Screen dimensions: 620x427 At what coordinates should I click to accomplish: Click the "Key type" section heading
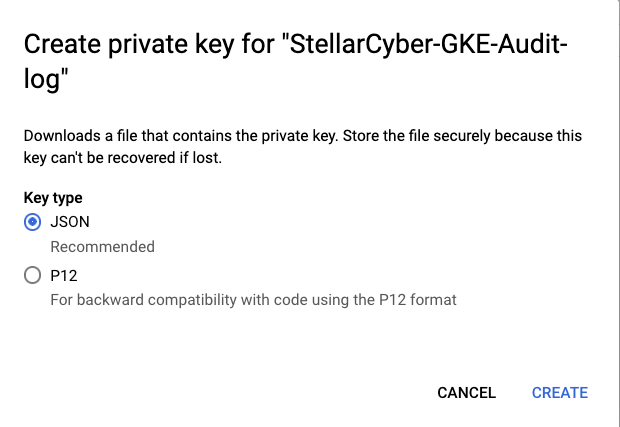click(x=53, y=198)
